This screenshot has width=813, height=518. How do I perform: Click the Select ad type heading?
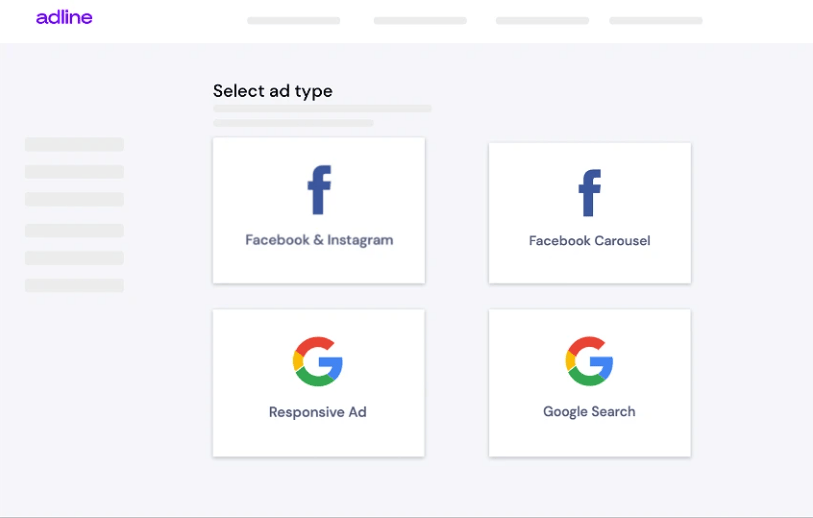point(273,91)
